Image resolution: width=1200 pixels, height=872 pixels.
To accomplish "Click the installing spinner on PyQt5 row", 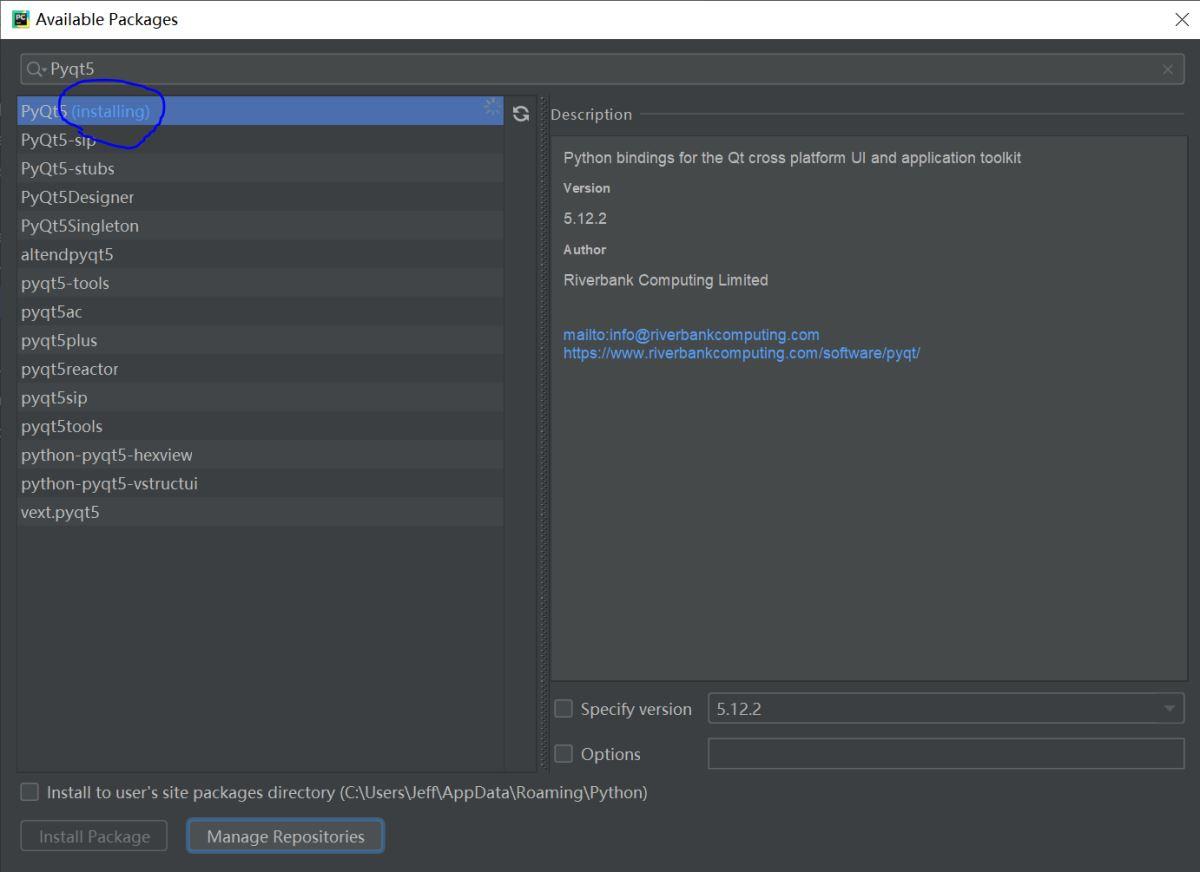I will click(x=491, y=108).
